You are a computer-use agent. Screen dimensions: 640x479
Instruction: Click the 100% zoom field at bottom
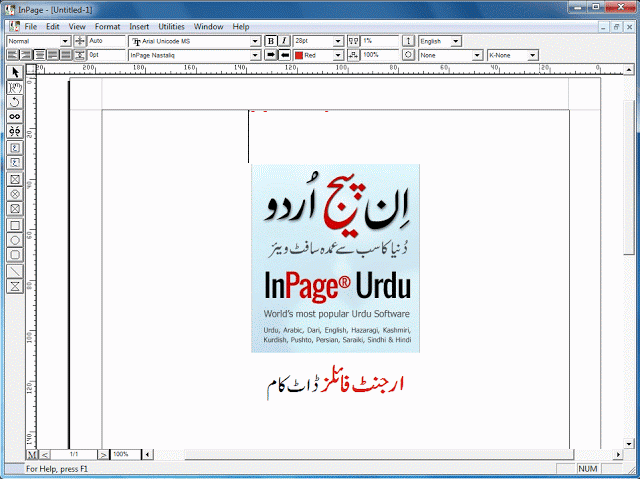(x=126, y=454)
